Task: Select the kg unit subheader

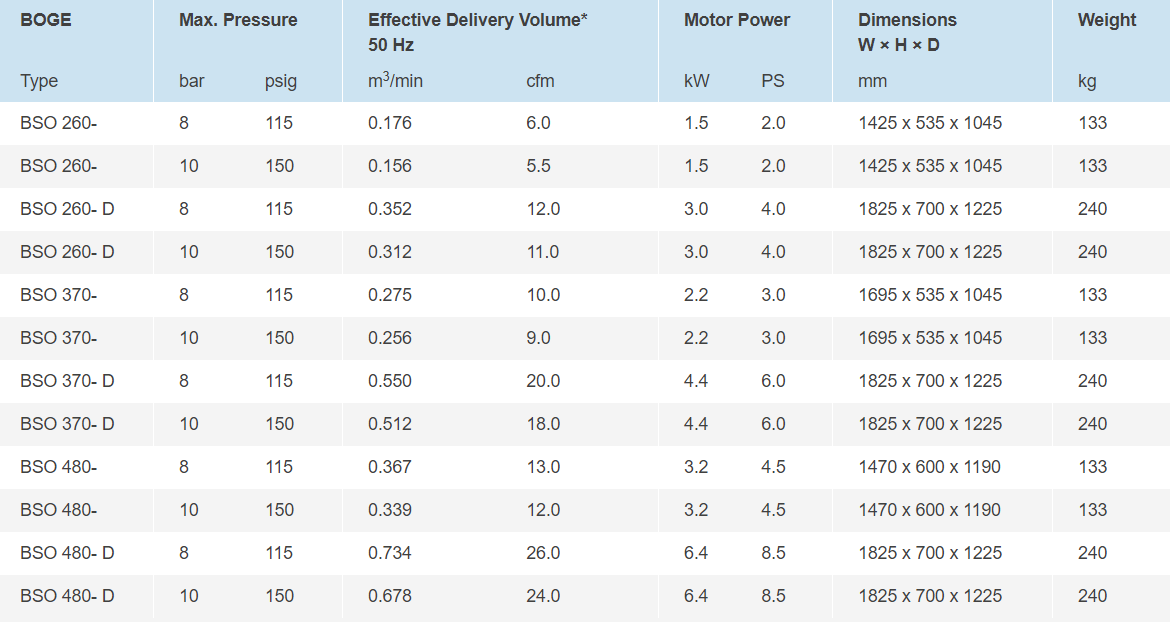Action: click(x=1087, y=81)
